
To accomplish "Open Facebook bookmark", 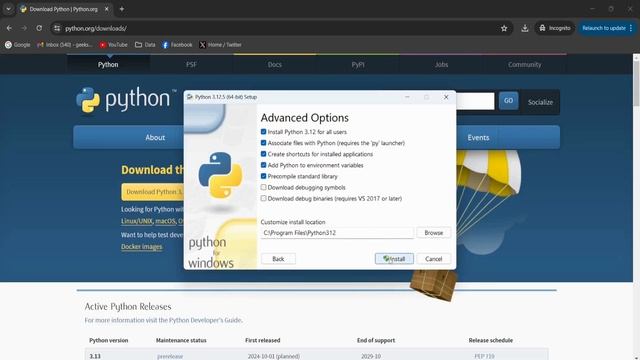I will click(177, 45).
